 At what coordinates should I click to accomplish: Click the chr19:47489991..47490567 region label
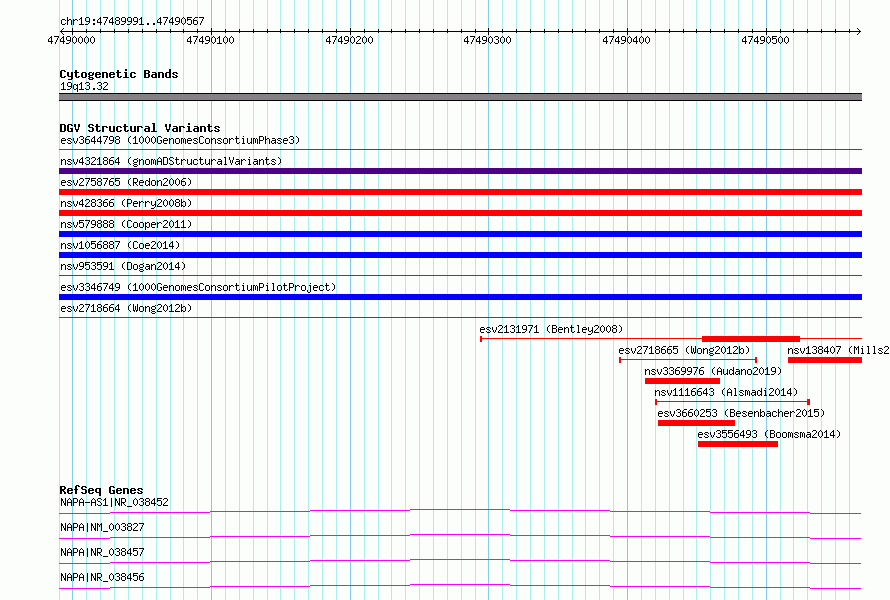click(132, 21)
